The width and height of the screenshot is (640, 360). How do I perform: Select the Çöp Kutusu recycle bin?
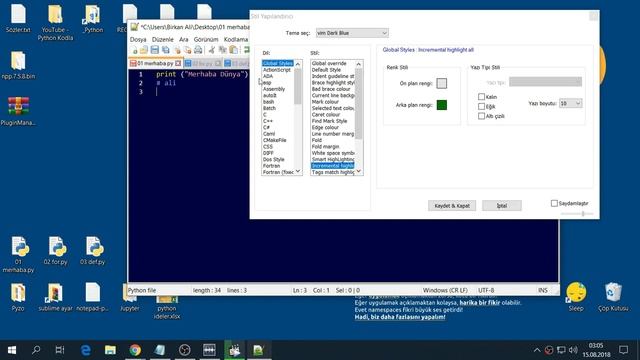coord(613,297)
